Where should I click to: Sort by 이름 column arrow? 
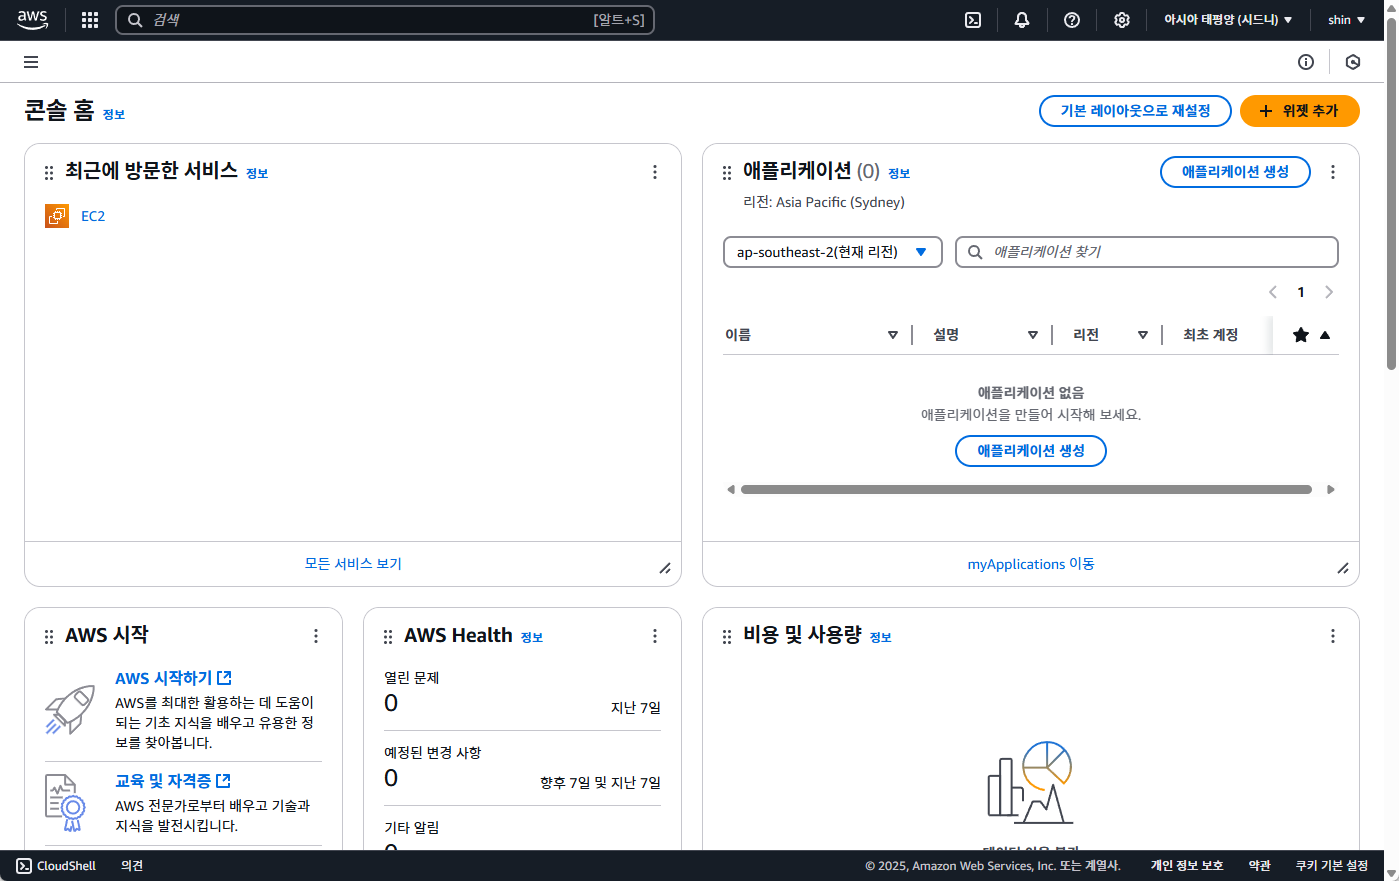tap(893, 335)
